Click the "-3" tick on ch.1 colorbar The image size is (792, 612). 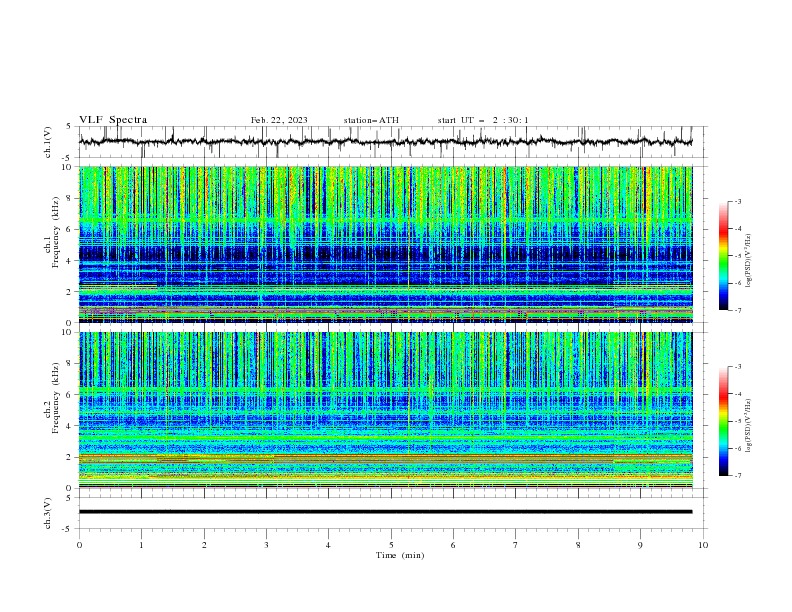point(737,201)
